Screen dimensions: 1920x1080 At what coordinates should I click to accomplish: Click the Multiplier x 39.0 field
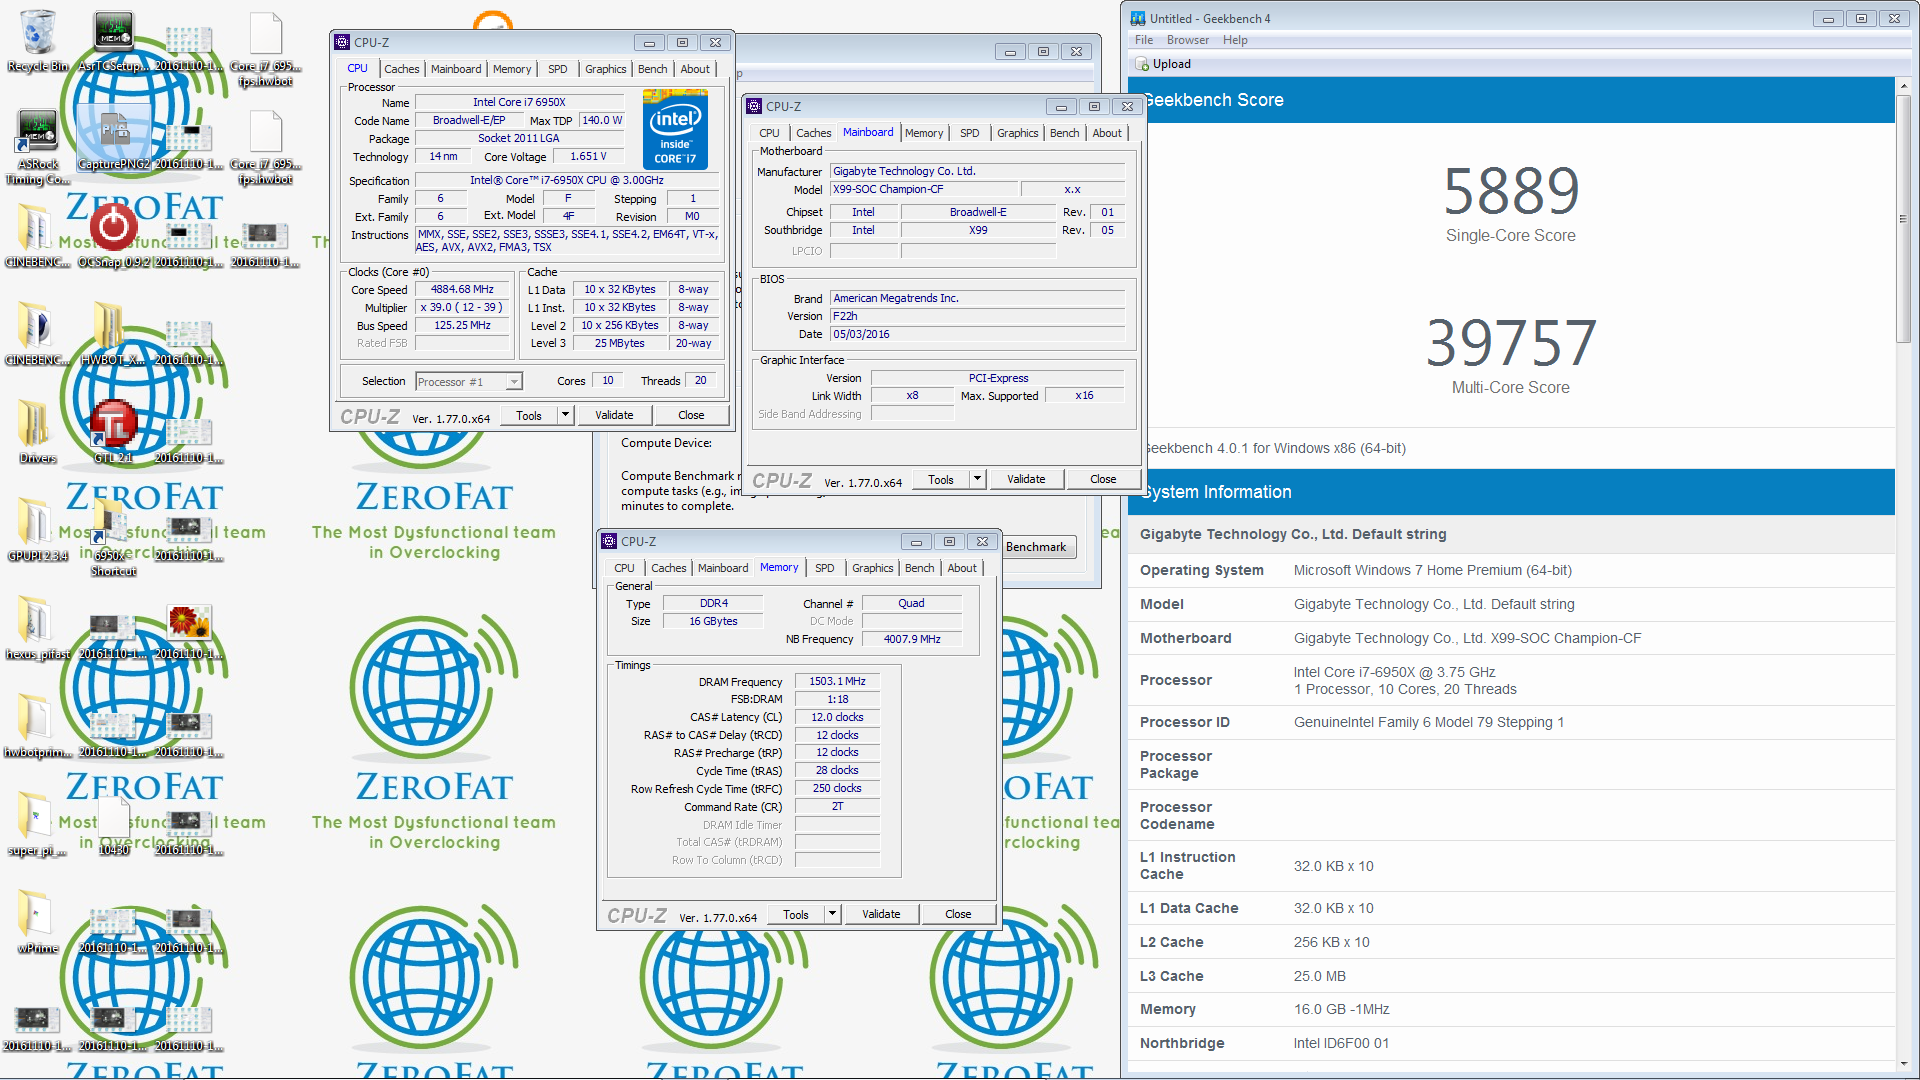click(462, 307)
